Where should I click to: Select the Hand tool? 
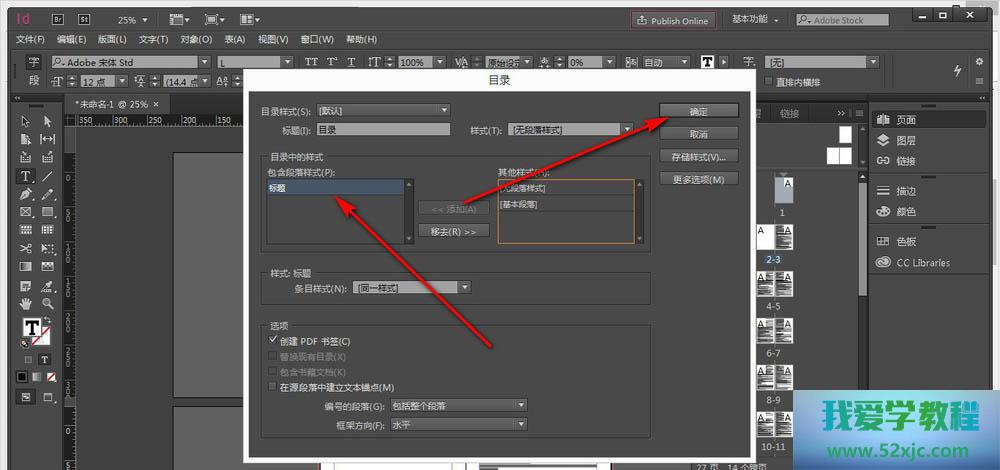point(26,302)
